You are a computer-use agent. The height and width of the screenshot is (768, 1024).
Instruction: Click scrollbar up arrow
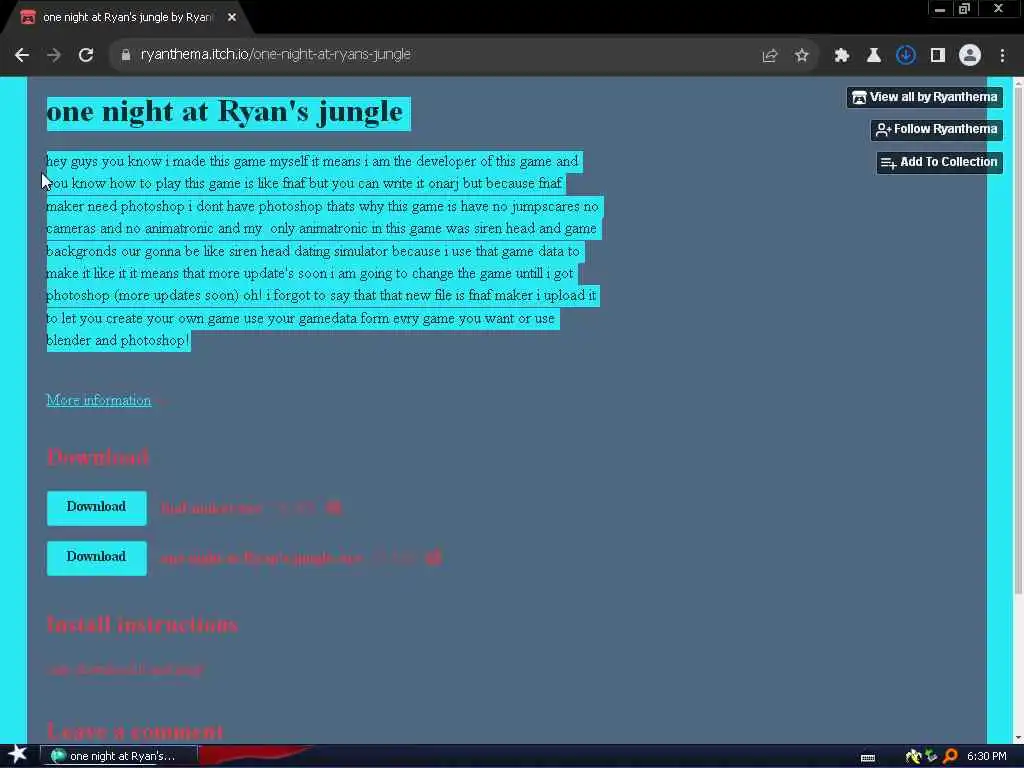[x=1018, y=82]
